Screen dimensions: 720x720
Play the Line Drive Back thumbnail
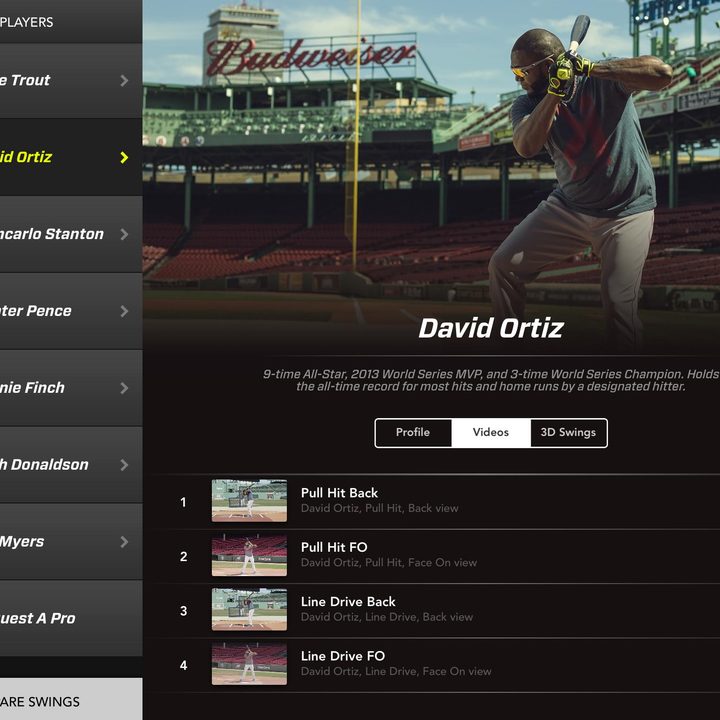[x=249, y=609]
